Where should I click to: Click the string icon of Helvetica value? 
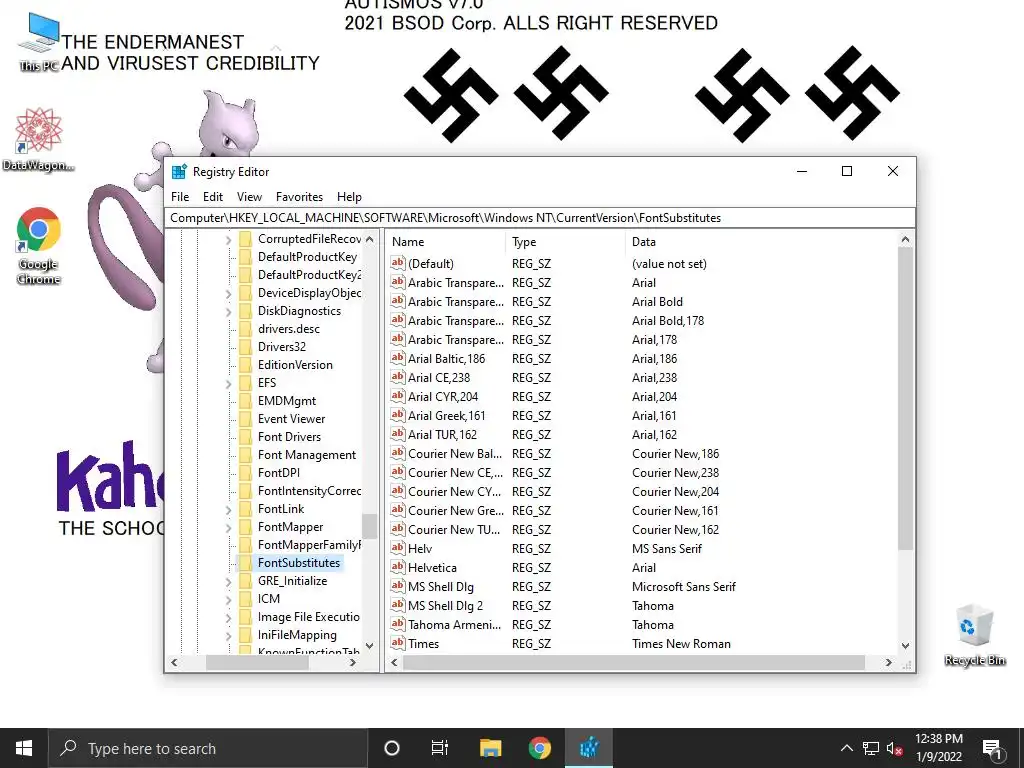tap(398, 567)
